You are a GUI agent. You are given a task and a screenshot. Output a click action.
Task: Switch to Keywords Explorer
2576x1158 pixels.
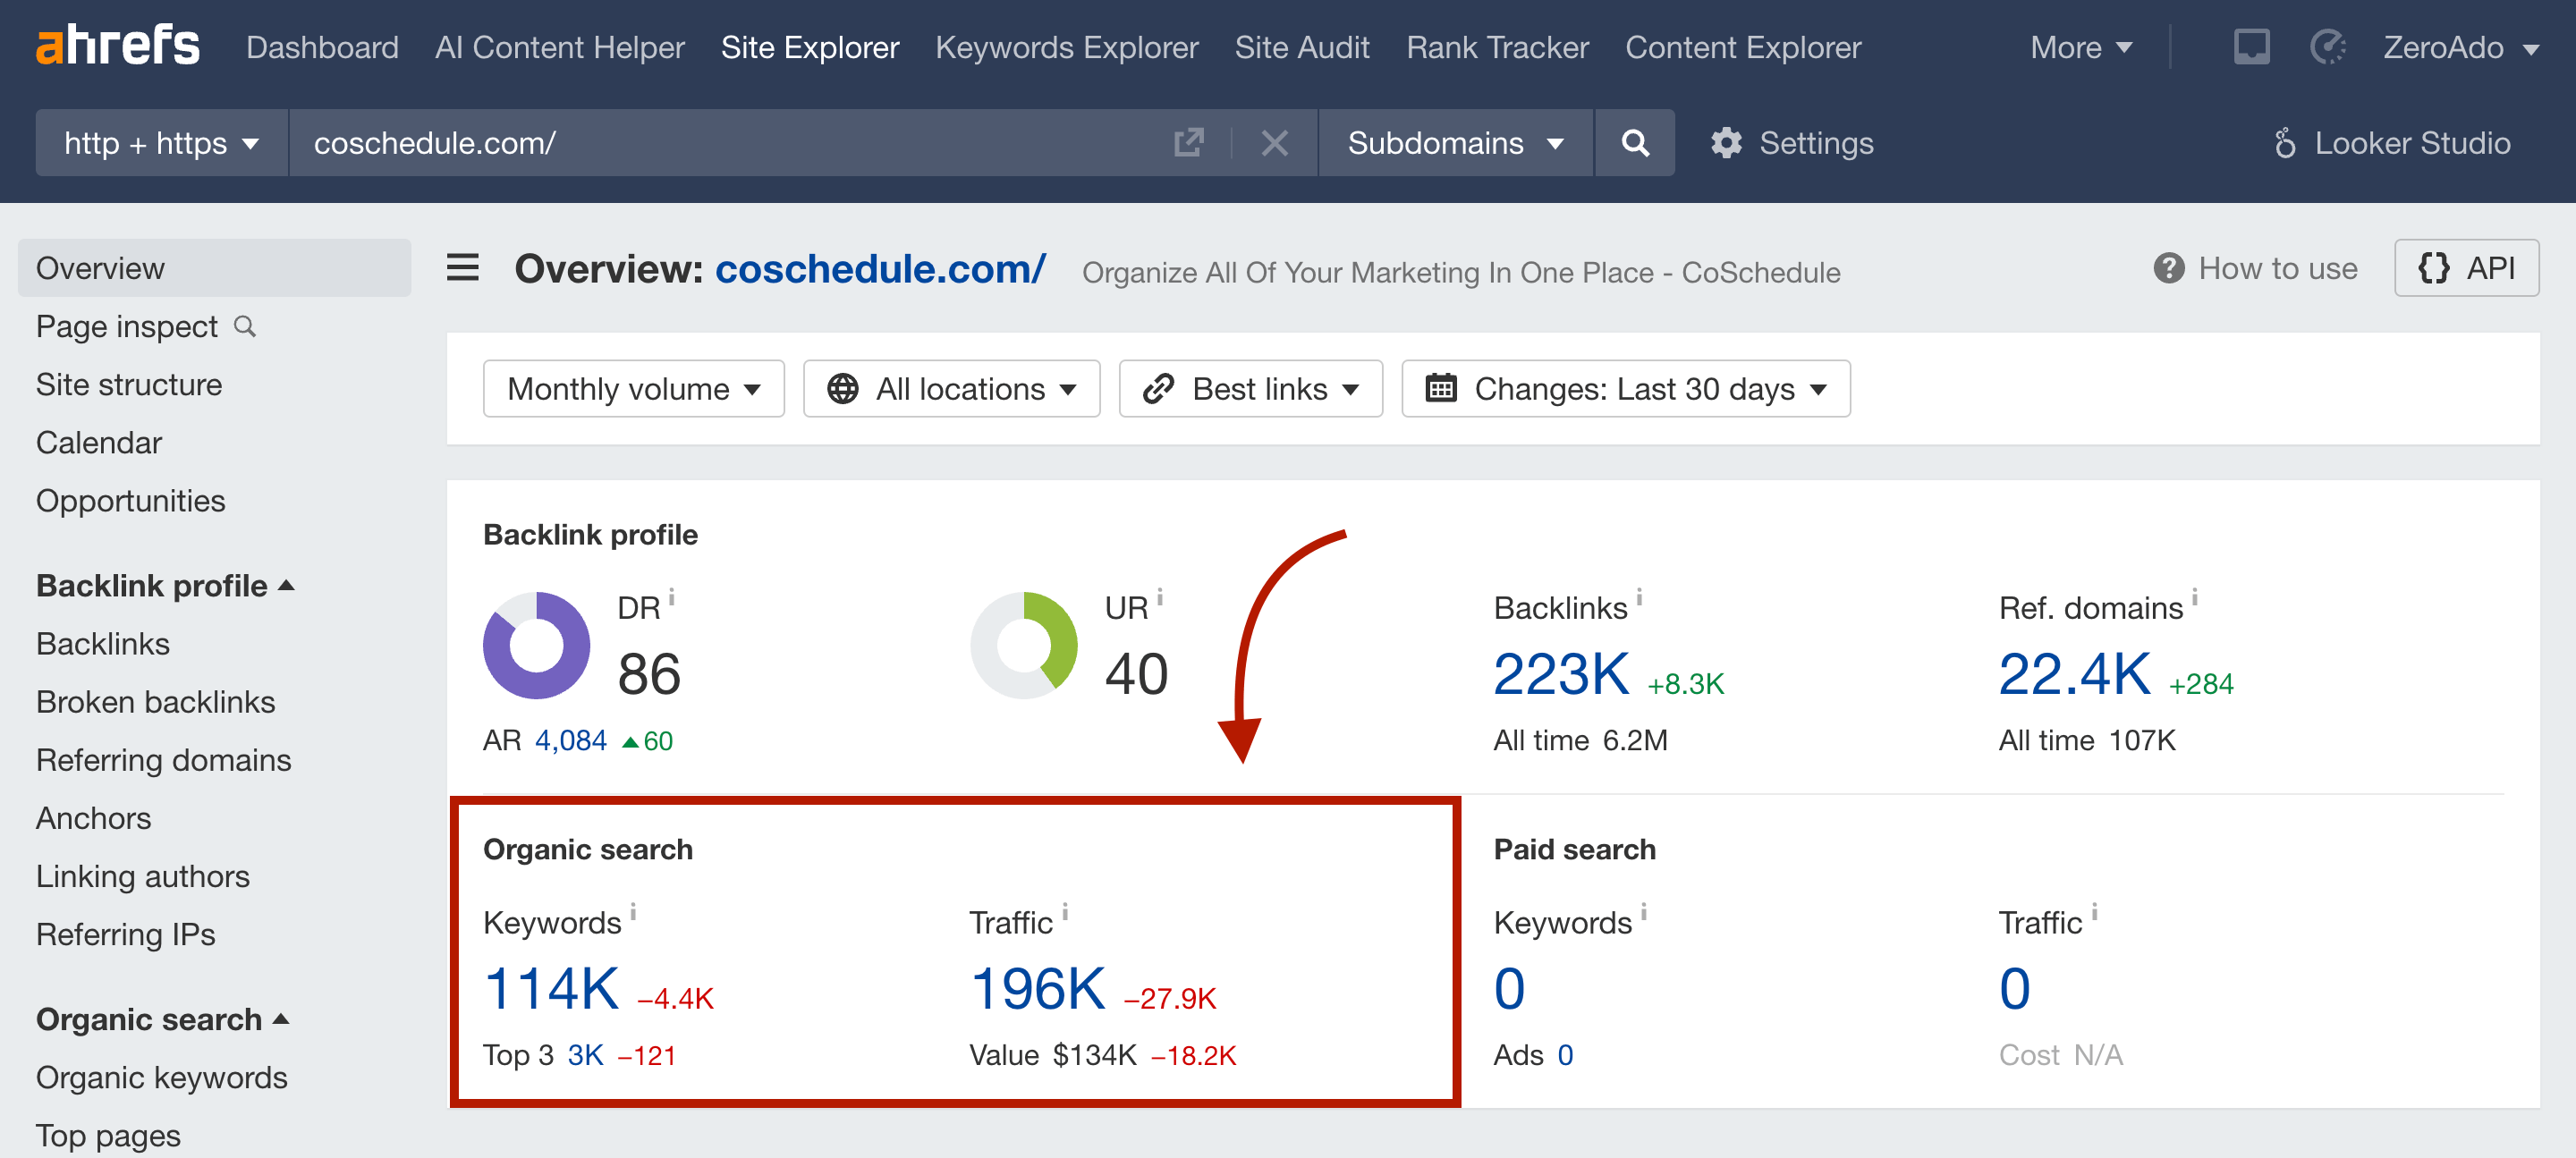click(1067, 47)
